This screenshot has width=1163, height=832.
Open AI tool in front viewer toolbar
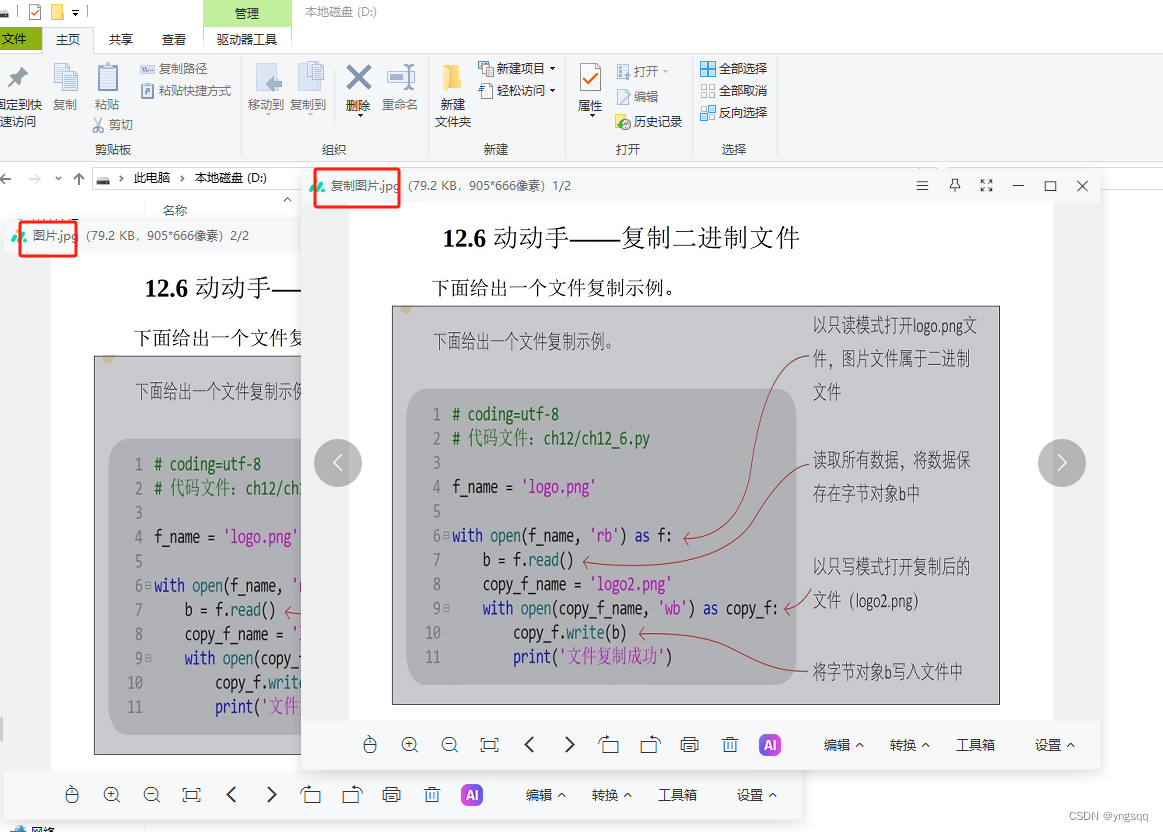tap(770, 744)
